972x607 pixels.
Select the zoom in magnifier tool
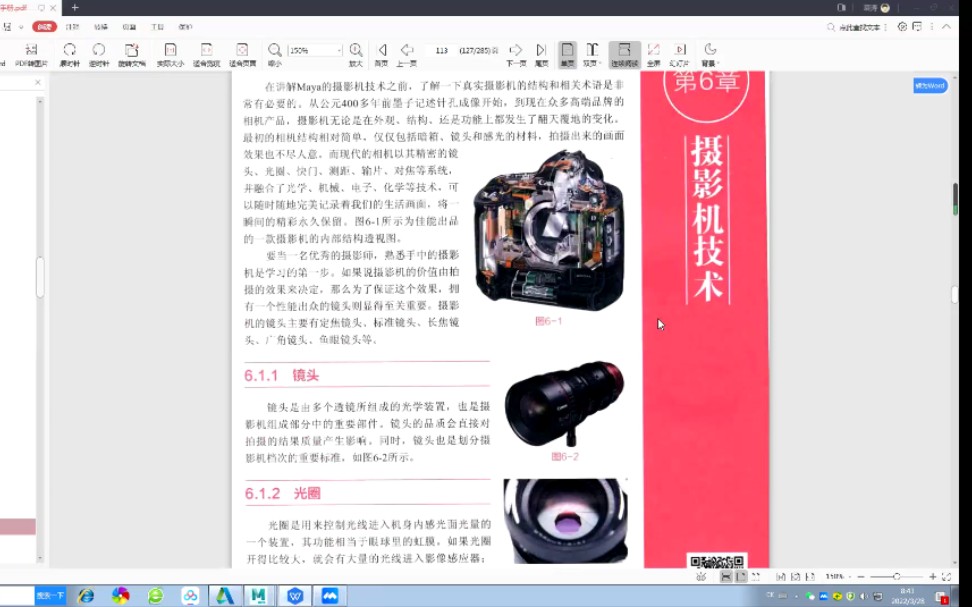click(x=354, y=48)
